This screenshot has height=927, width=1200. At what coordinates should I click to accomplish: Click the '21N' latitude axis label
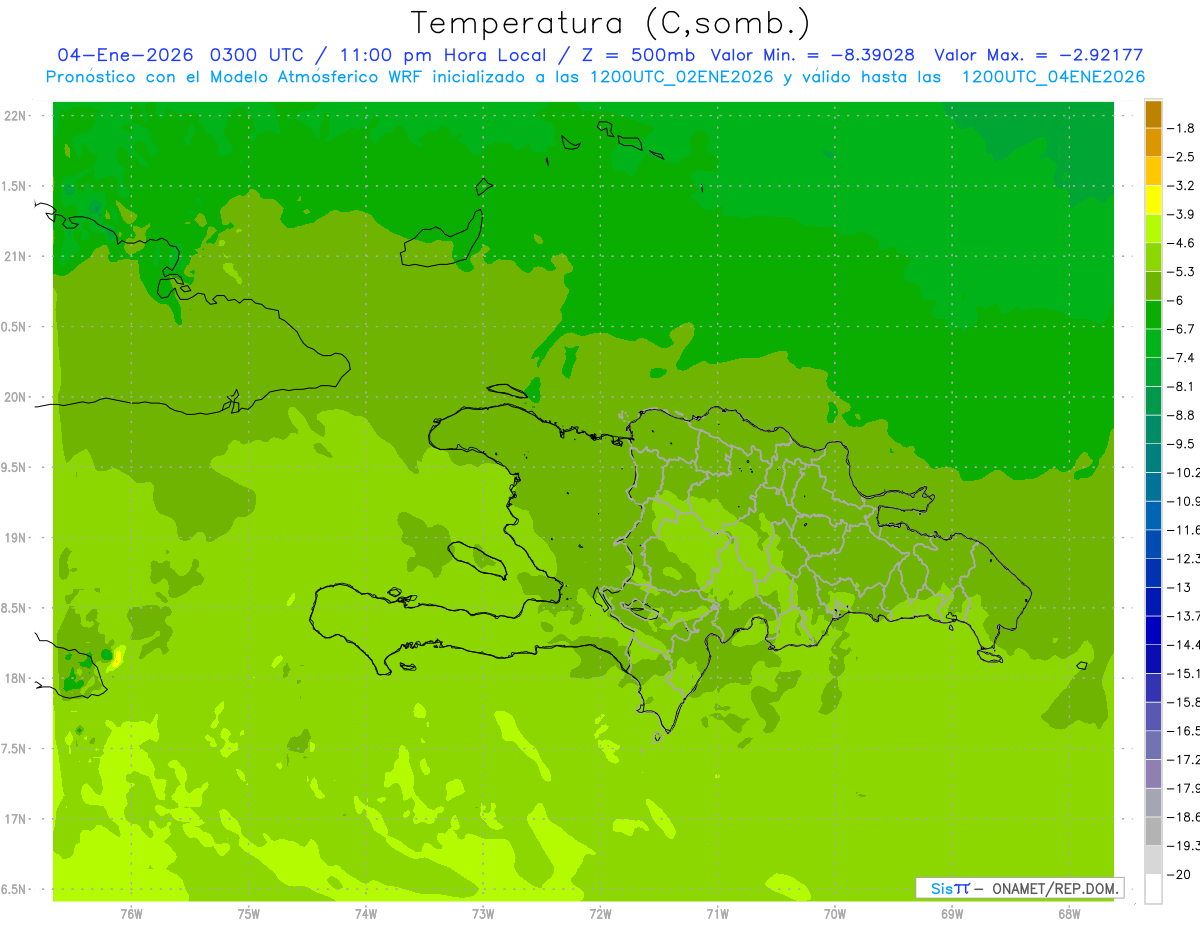[17, 256]
